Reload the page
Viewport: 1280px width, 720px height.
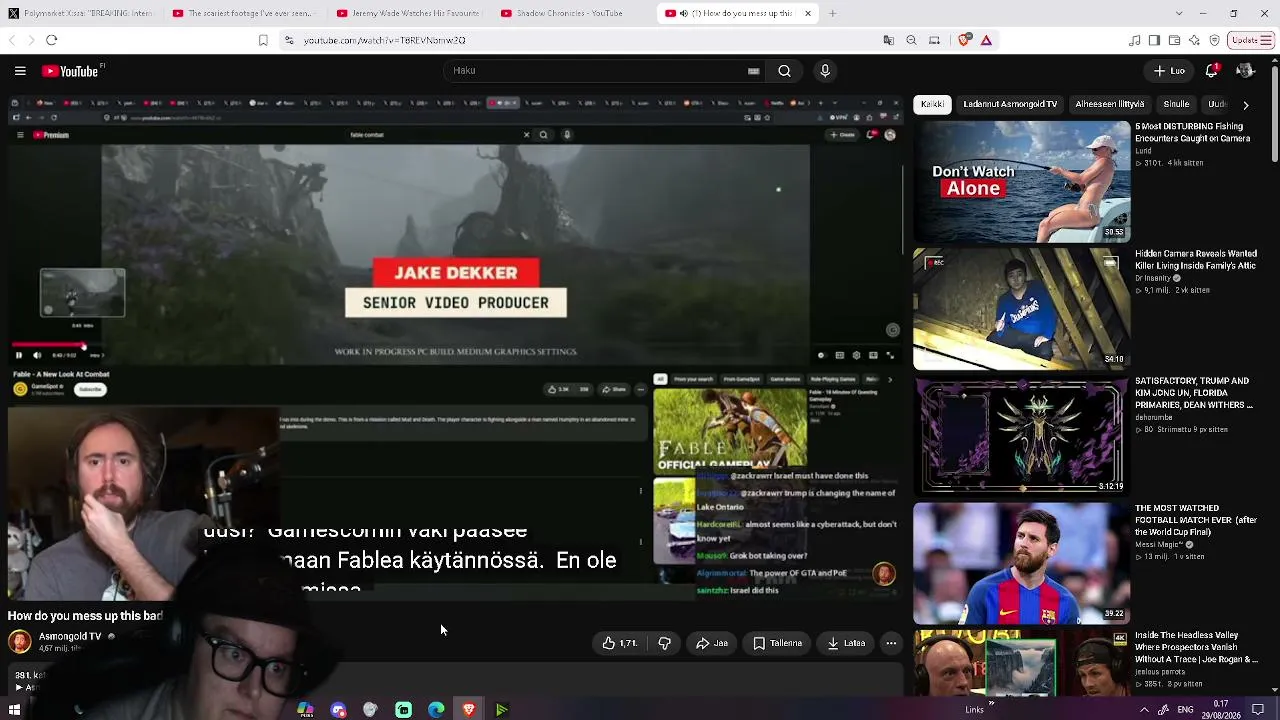click(52, 40)
